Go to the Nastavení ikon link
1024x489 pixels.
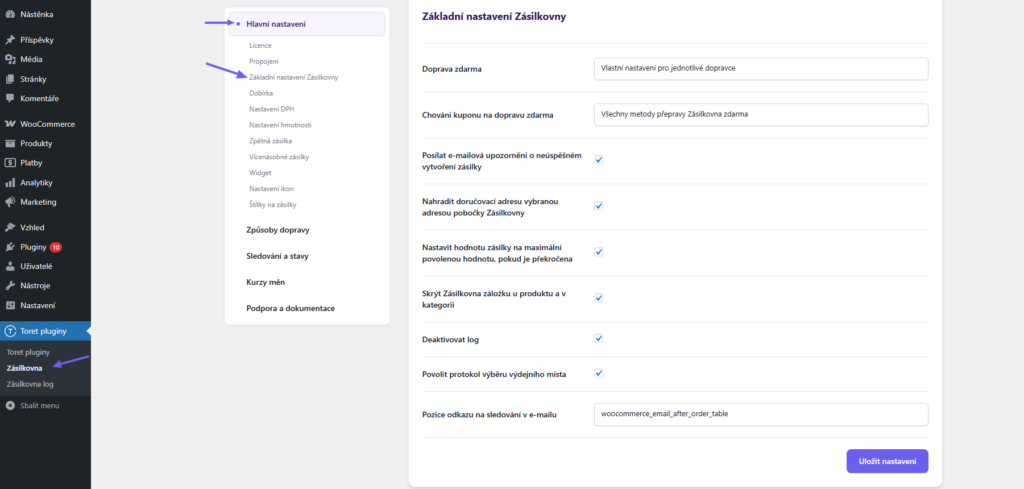(271, 189)
